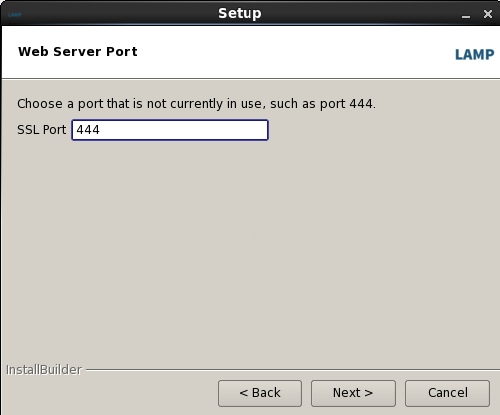The height and width of the screenshot is (415, 500).
Task: Click the less-than arrow on Back button
Action: (244, 393)
